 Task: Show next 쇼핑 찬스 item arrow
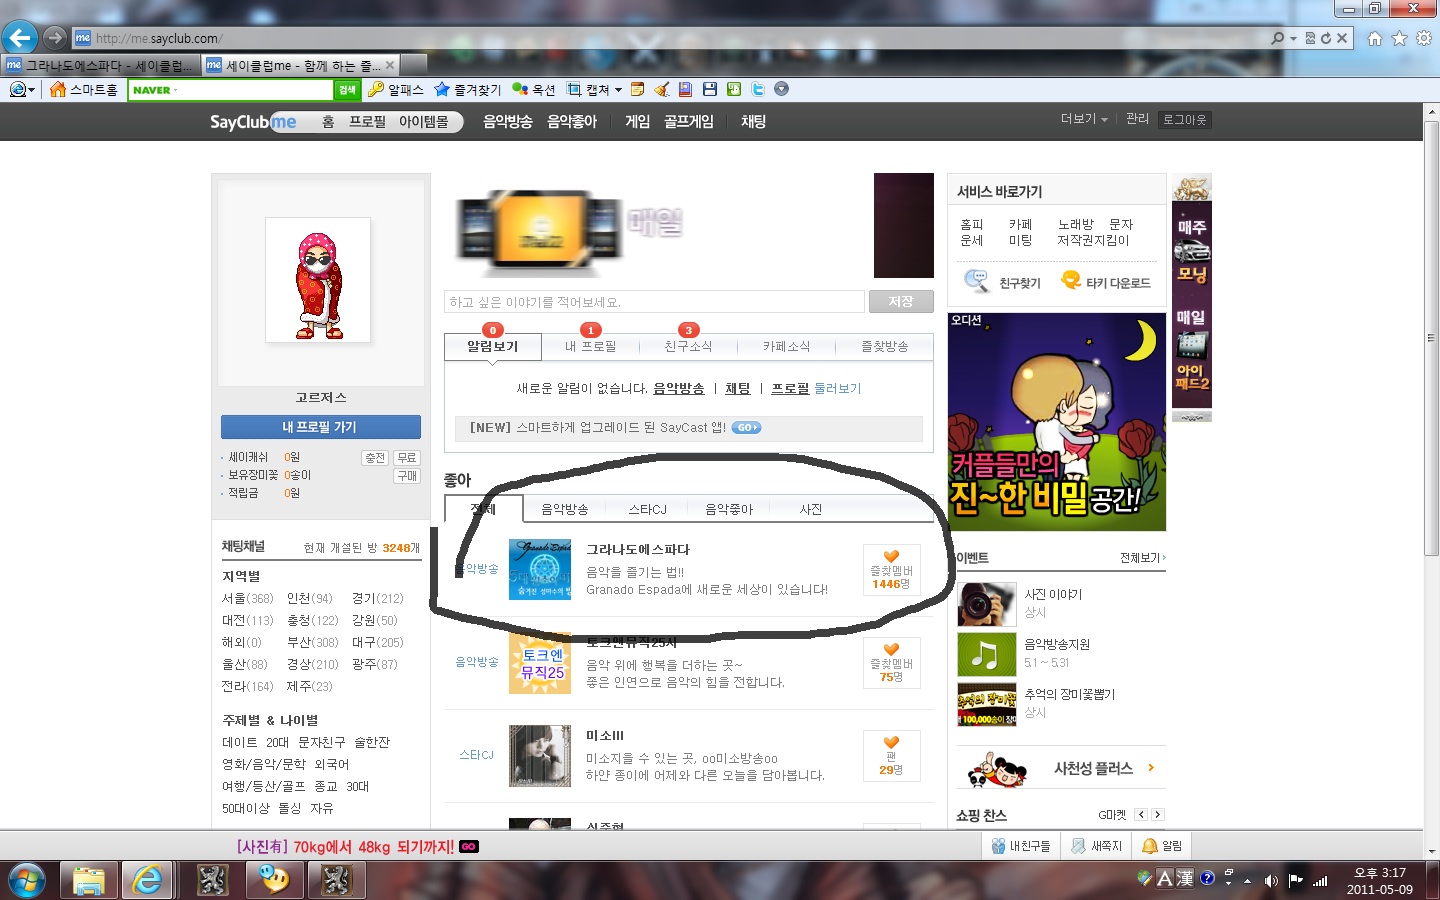pos(1157,815)
